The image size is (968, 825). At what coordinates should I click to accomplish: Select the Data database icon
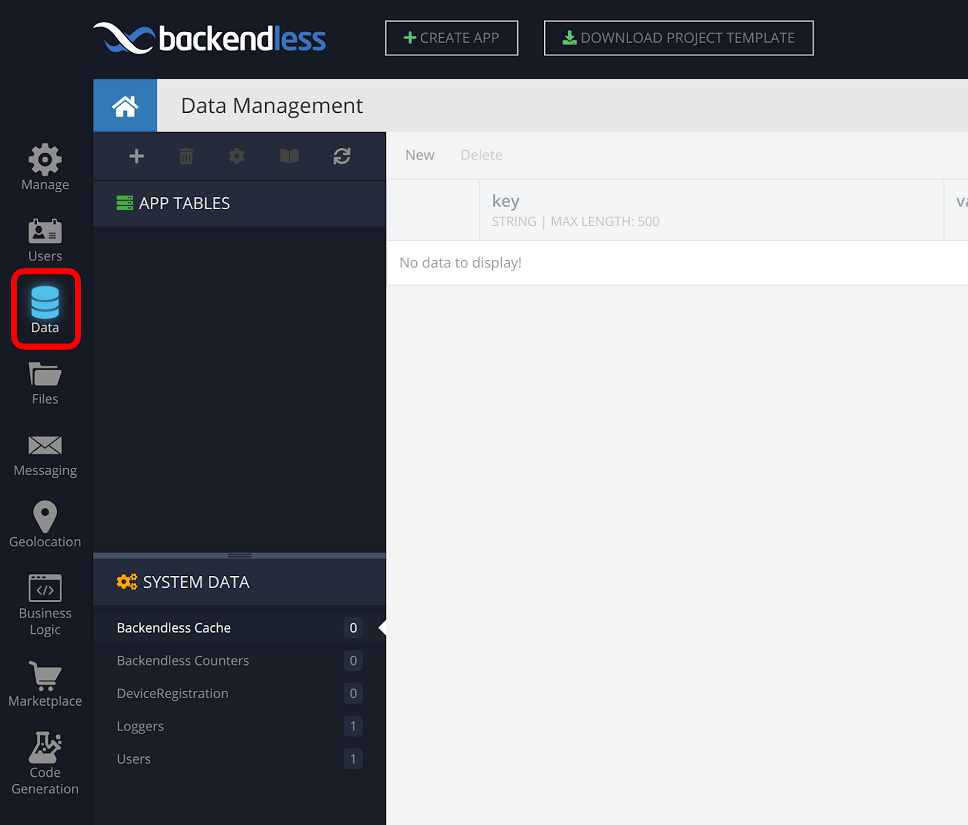[45, 309]
